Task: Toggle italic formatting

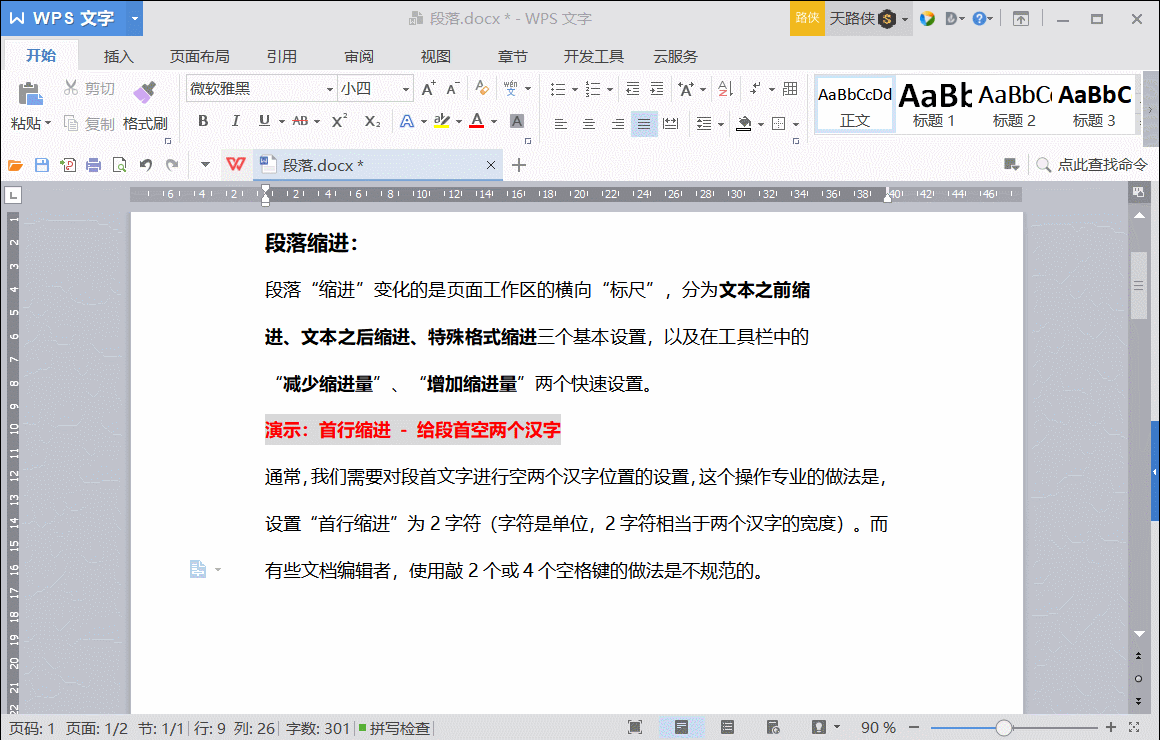Action: click(x=235, y=121)
